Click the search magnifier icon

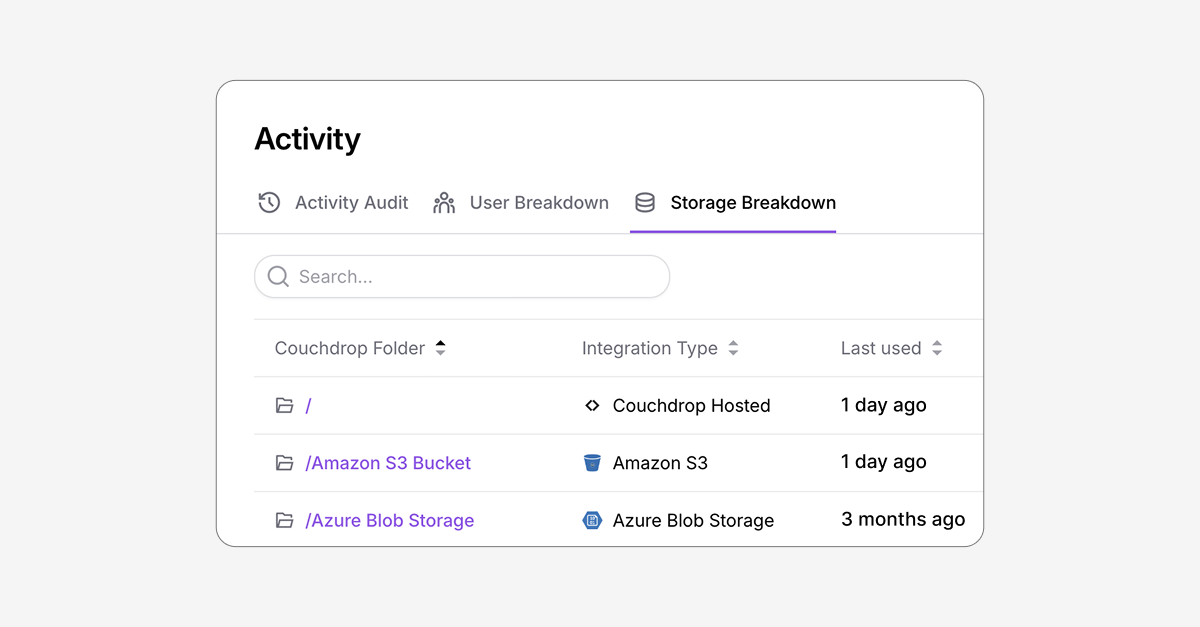(x=279, y=277)
